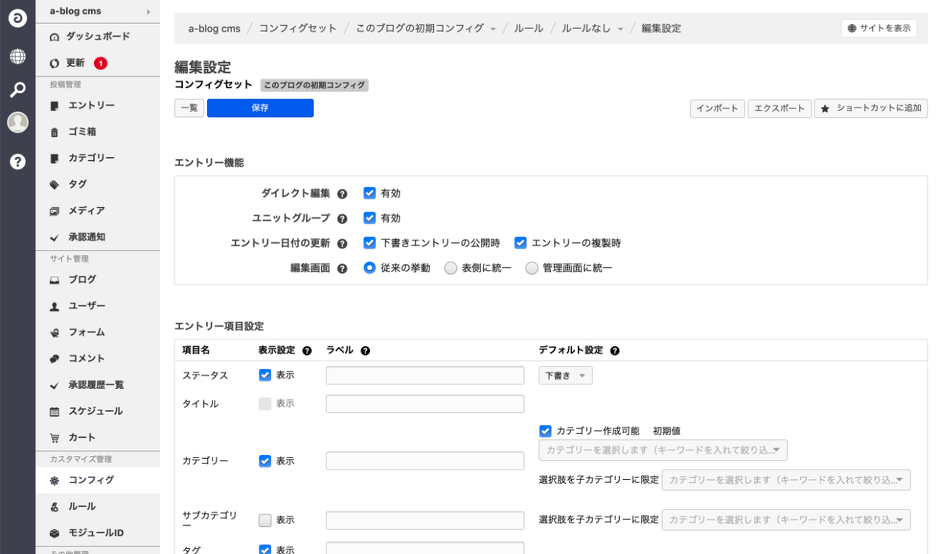Image resolution: width=940 pixels, height=554 pixels.
Task: Click the globe icon in サイトを表示
Action: coord(852,28)
